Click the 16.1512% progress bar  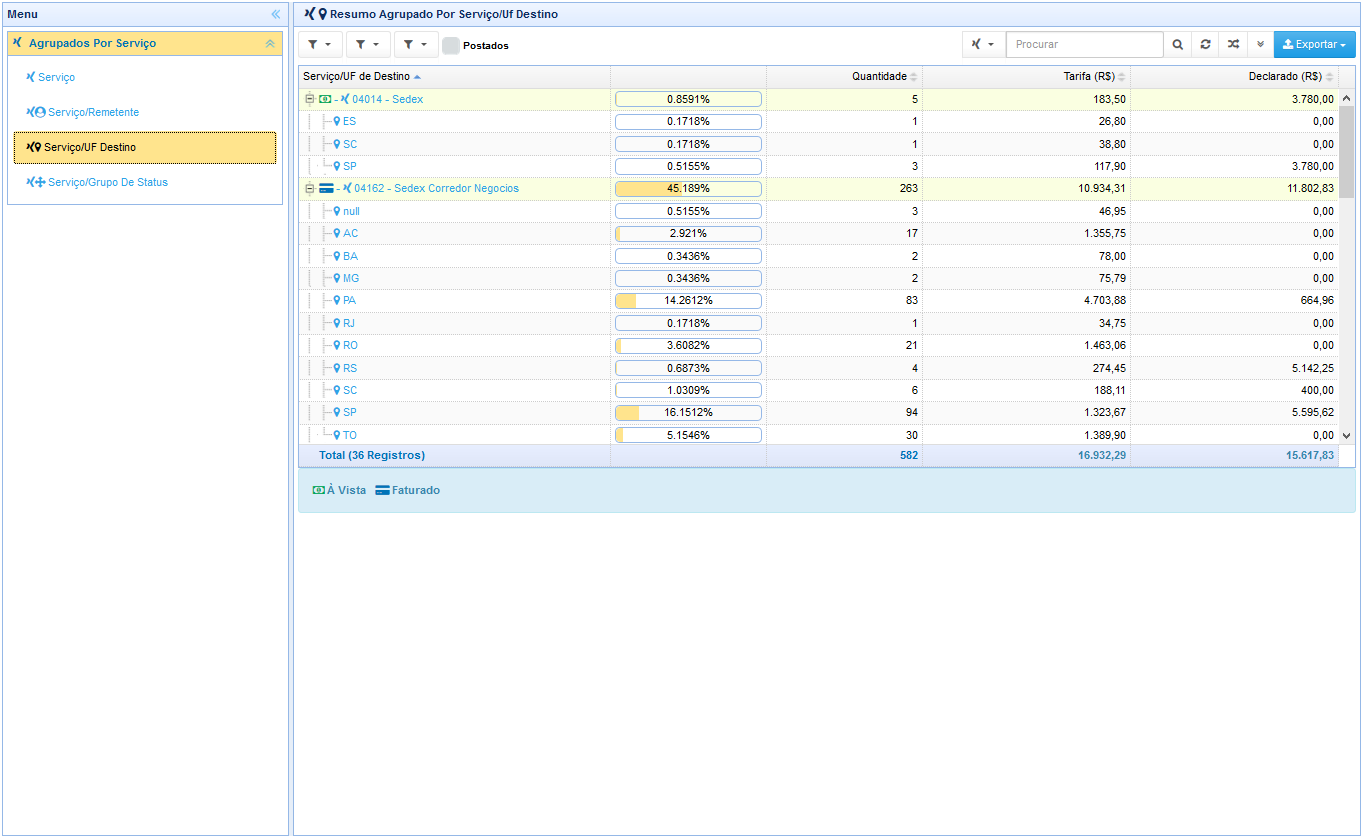(x=688, y=412)
